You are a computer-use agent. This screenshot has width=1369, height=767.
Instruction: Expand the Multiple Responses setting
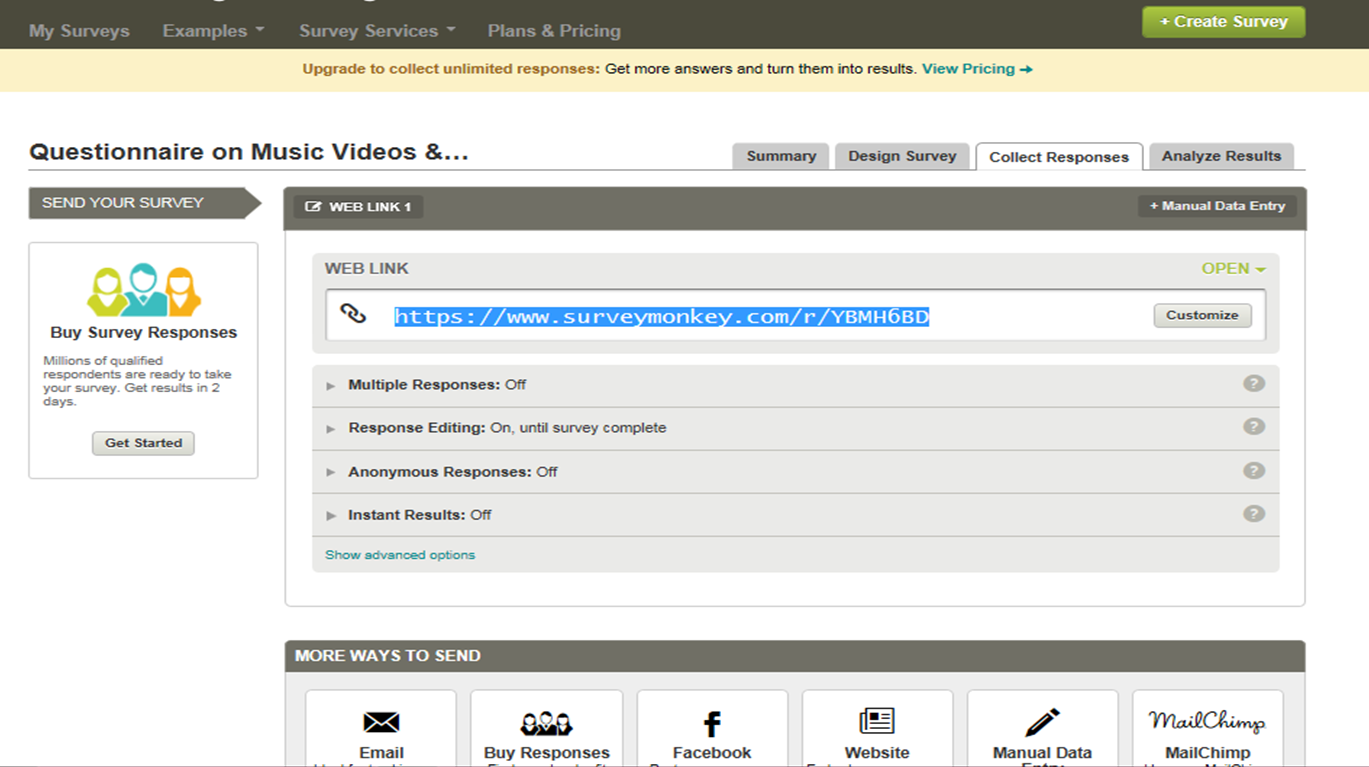coord(331,385)
